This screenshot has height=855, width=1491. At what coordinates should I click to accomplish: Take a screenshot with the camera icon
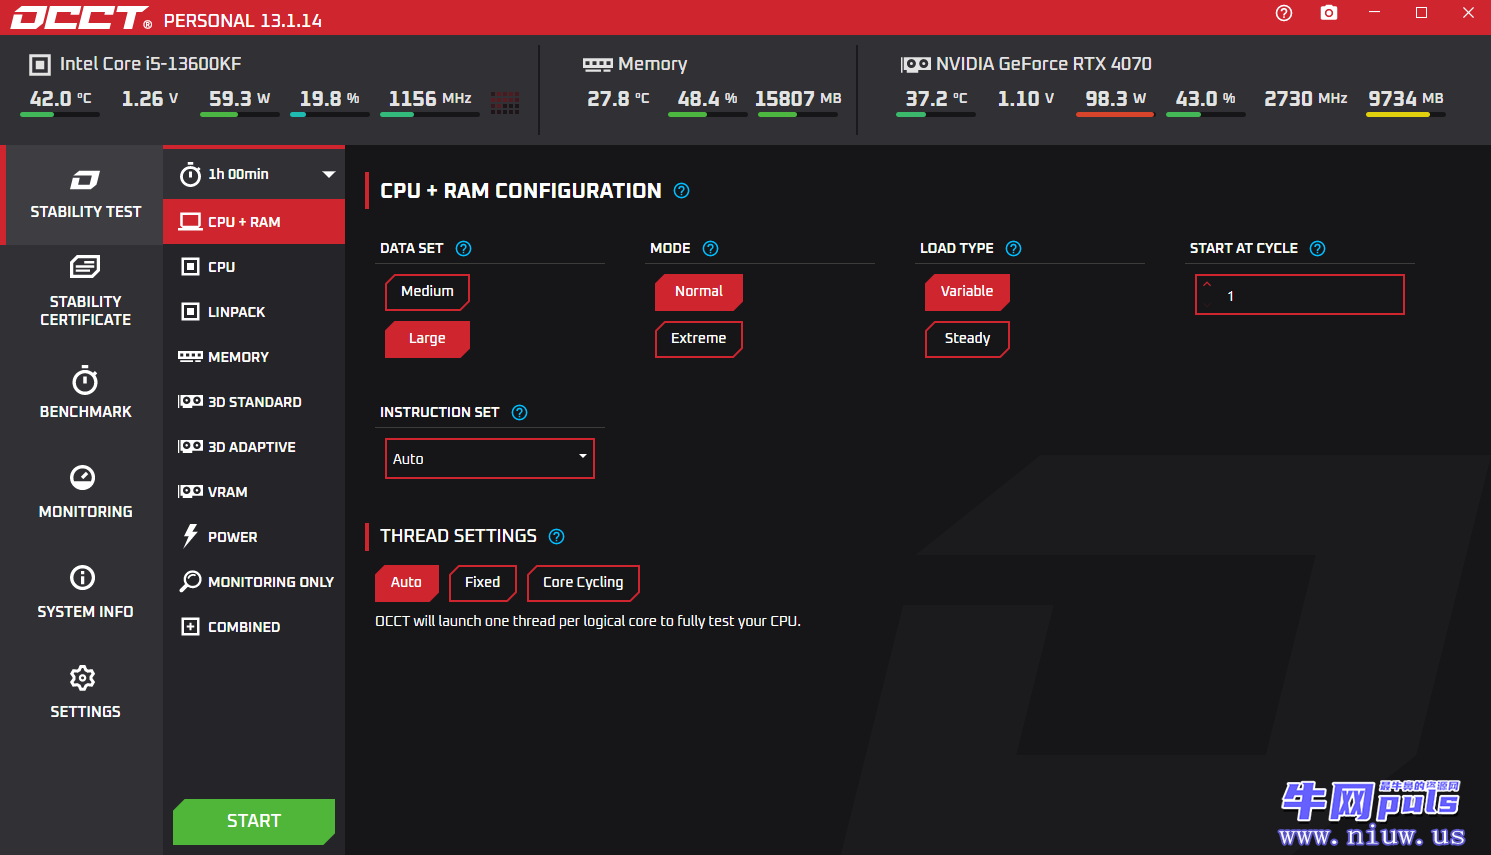click(1329, 13)
